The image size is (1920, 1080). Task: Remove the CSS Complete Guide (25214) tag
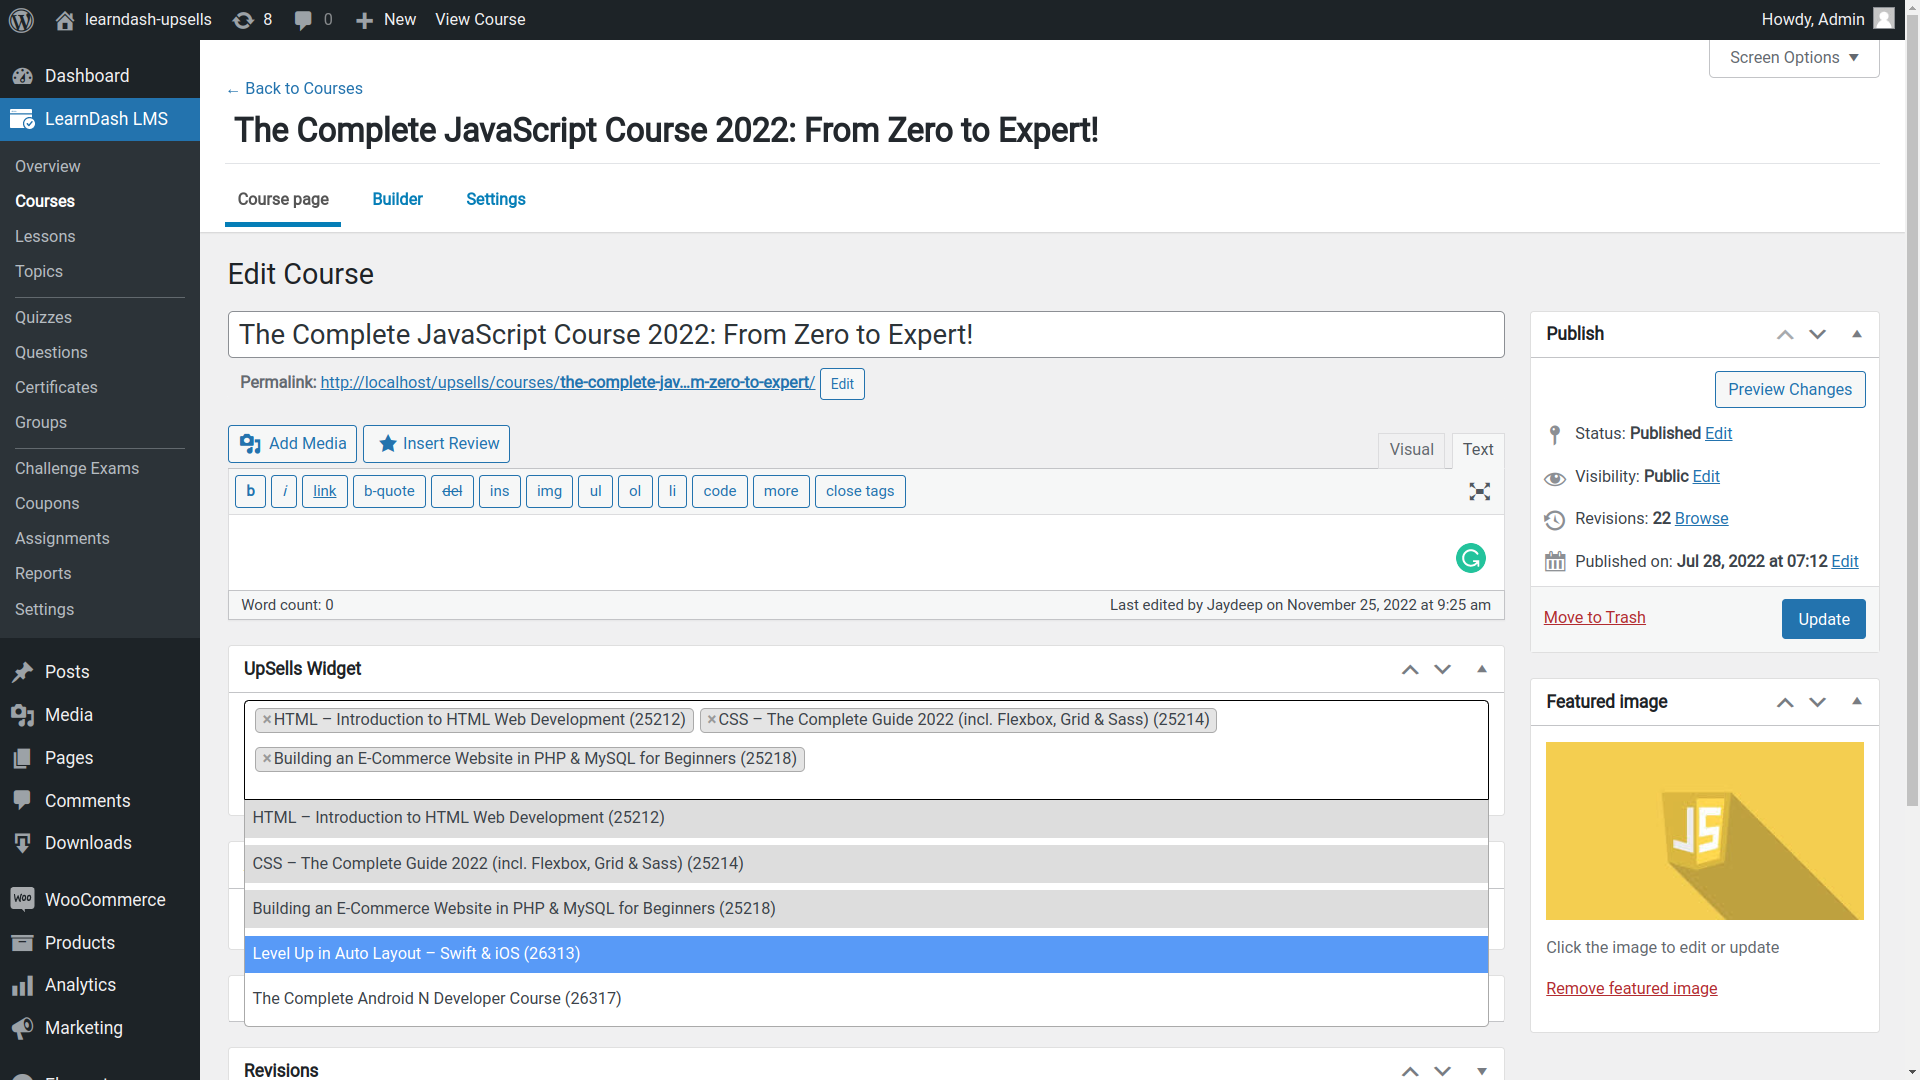tap(712, 720)
